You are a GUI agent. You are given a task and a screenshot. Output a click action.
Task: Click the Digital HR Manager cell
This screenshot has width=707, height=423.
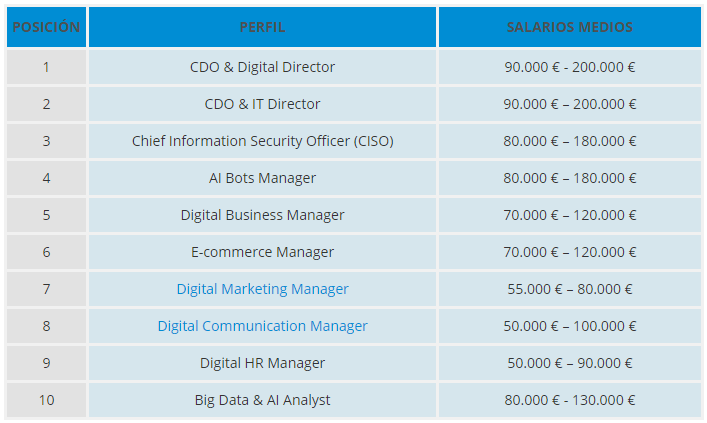262,363
